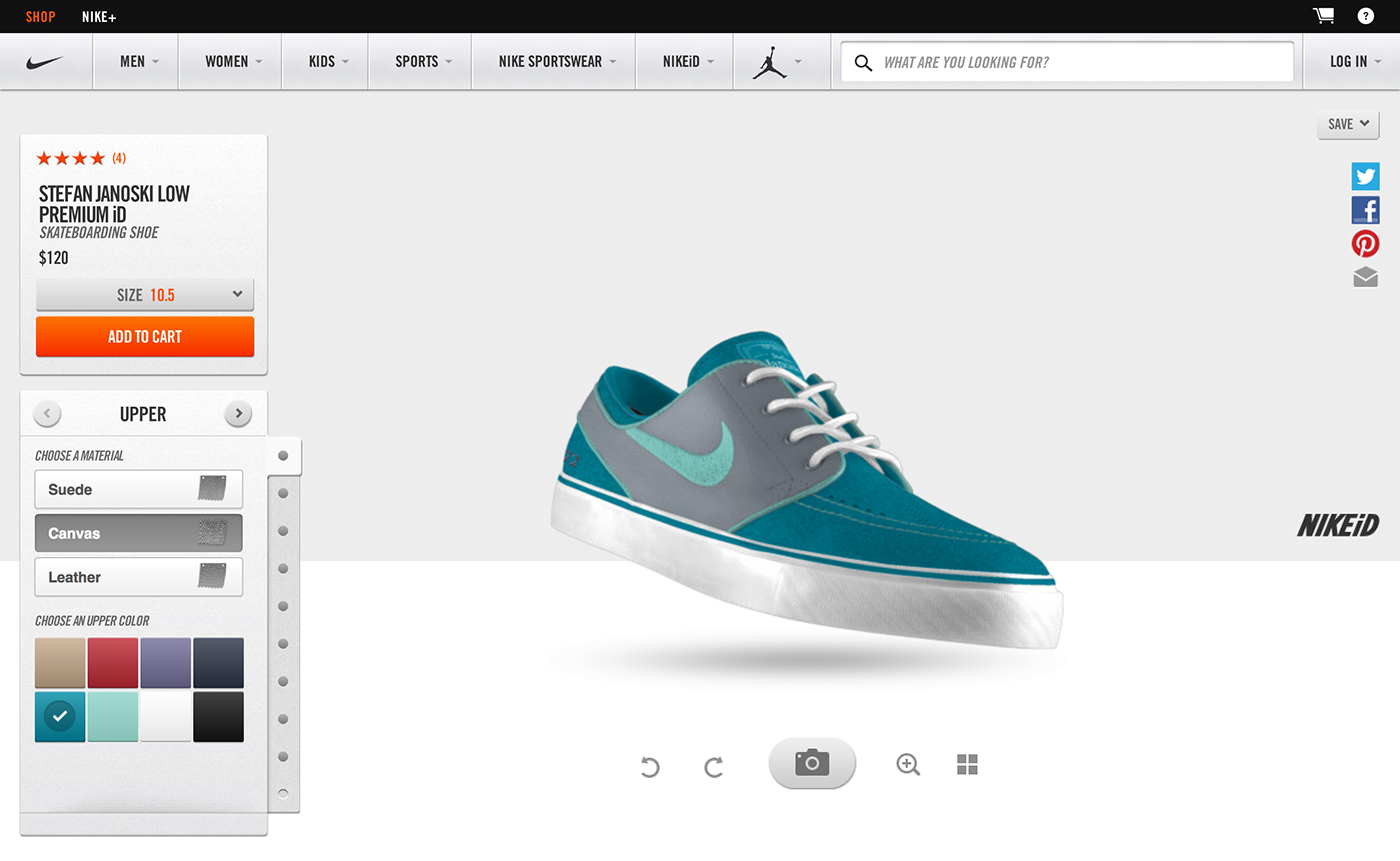The height and width of the screenshot is (861, 1400).
Task: Choose the purple upper color
Action: [166, 663]
